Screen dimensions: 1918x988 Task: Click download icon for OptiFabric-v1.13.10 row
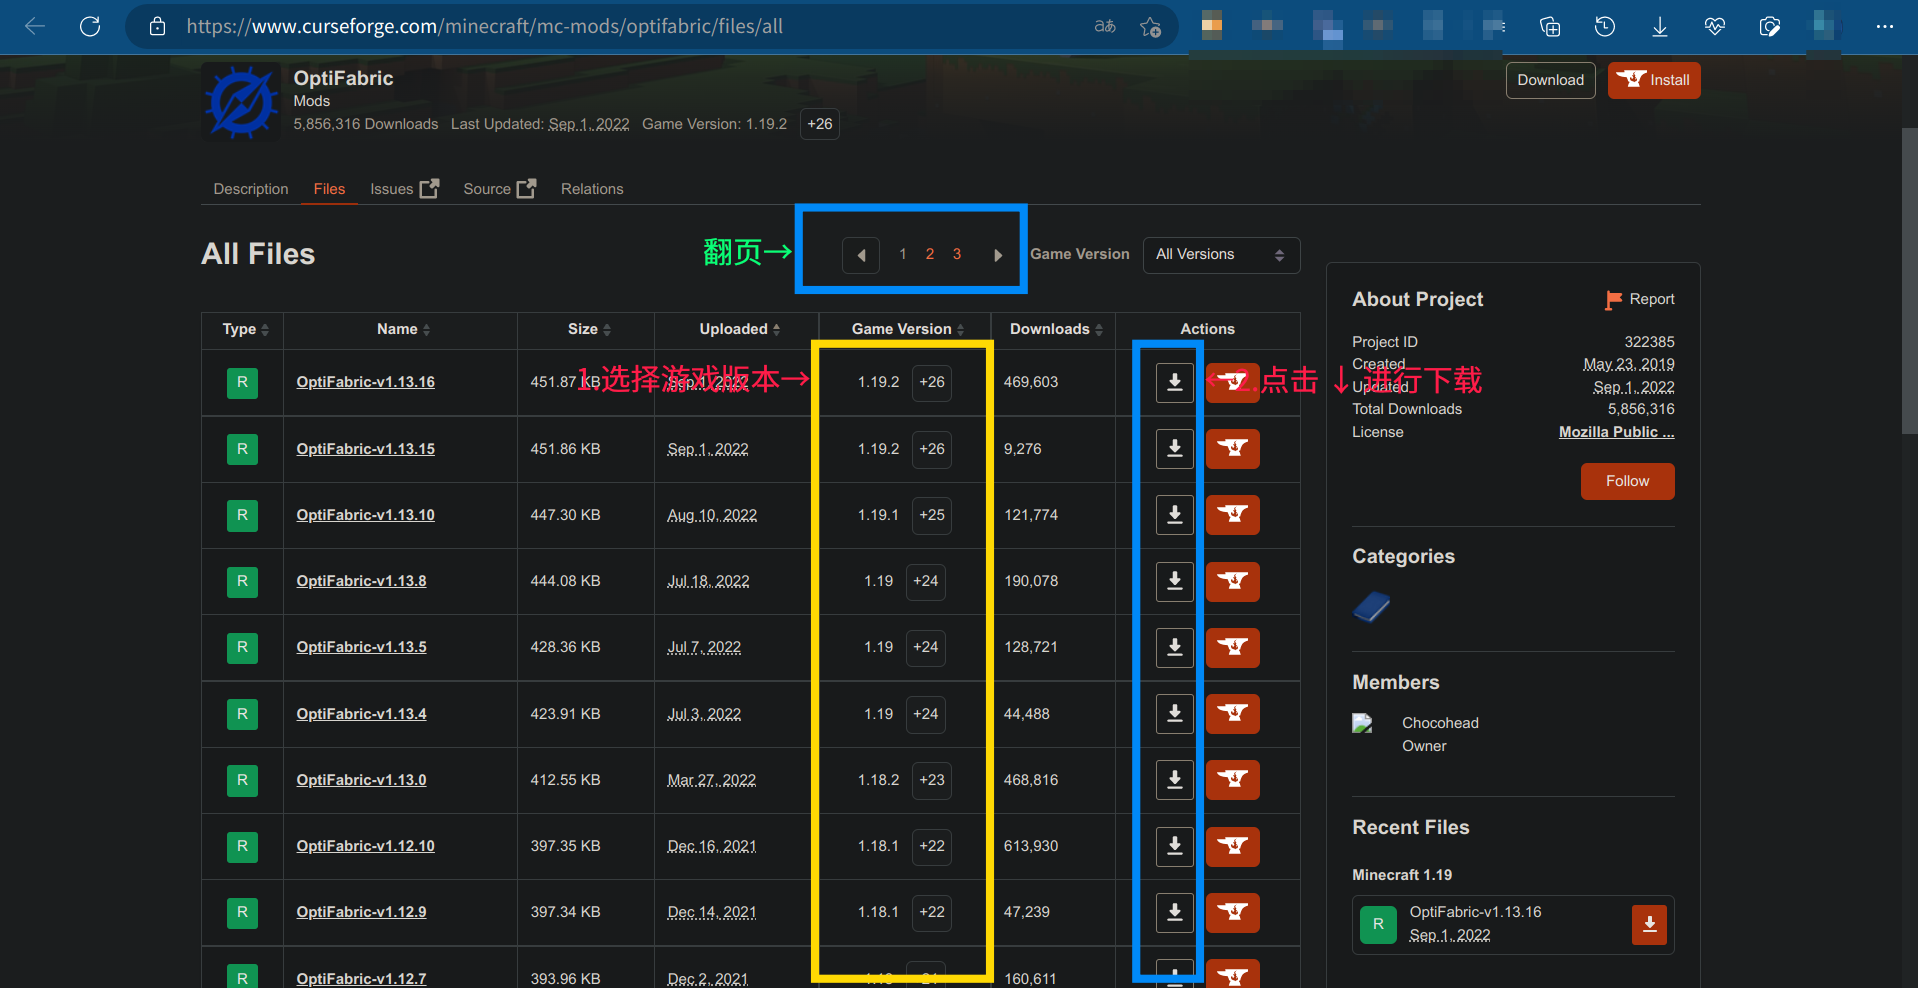[x=1174, y=515]
